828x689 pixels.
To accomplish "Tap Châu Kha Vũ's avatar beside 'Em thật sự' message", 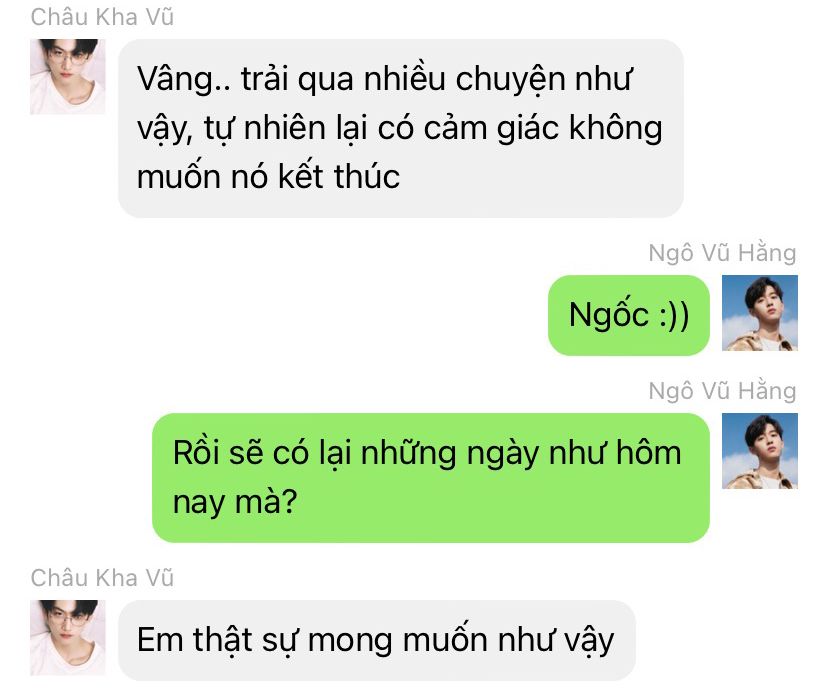I will (68, 637).
